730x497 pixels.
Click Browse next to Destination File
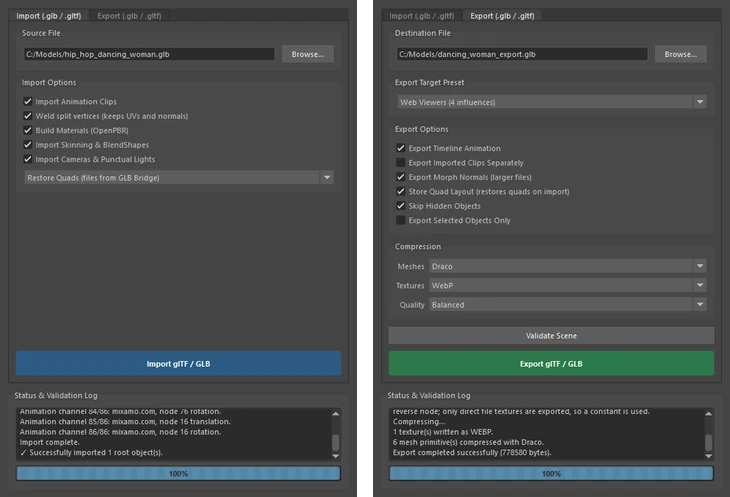tap(681, 54)
